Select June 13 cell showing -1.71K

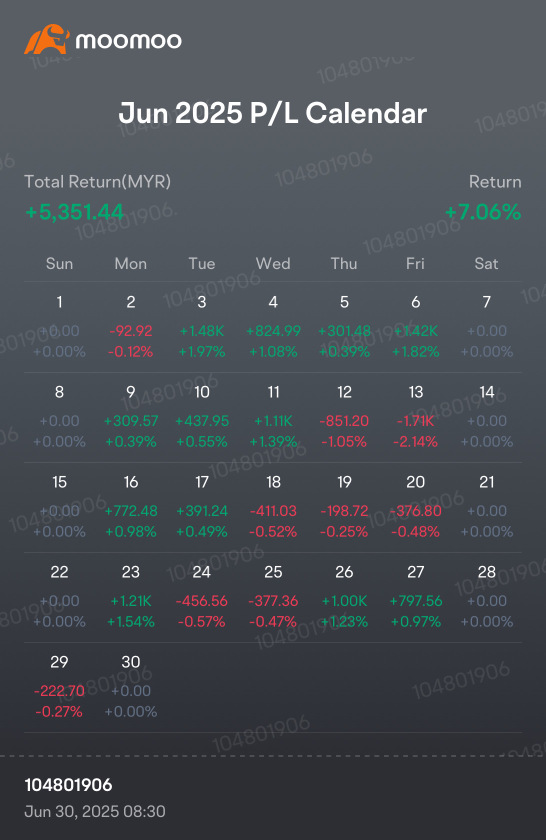(415, 417)
